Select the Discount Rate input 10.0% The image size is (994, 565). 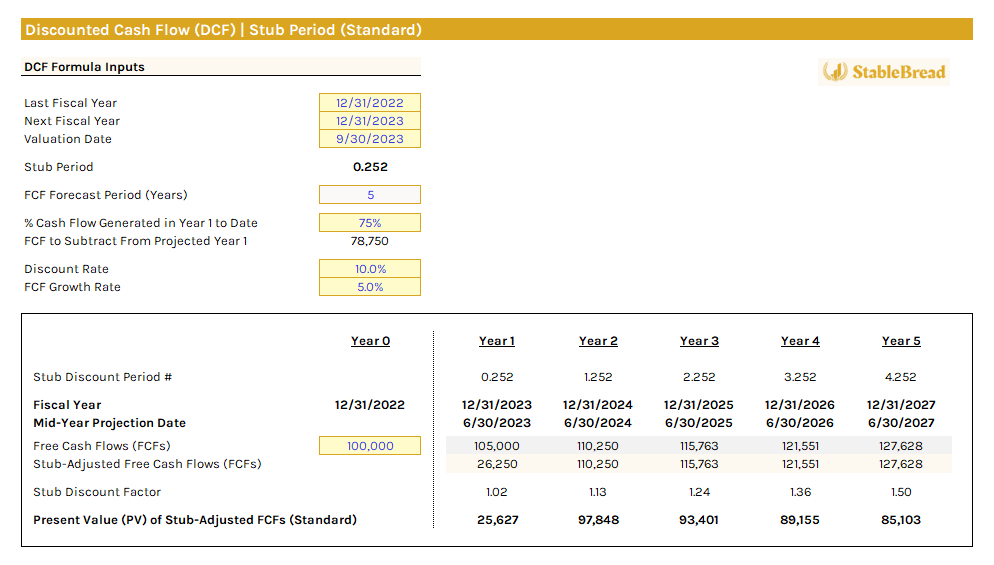coord(370,269)
